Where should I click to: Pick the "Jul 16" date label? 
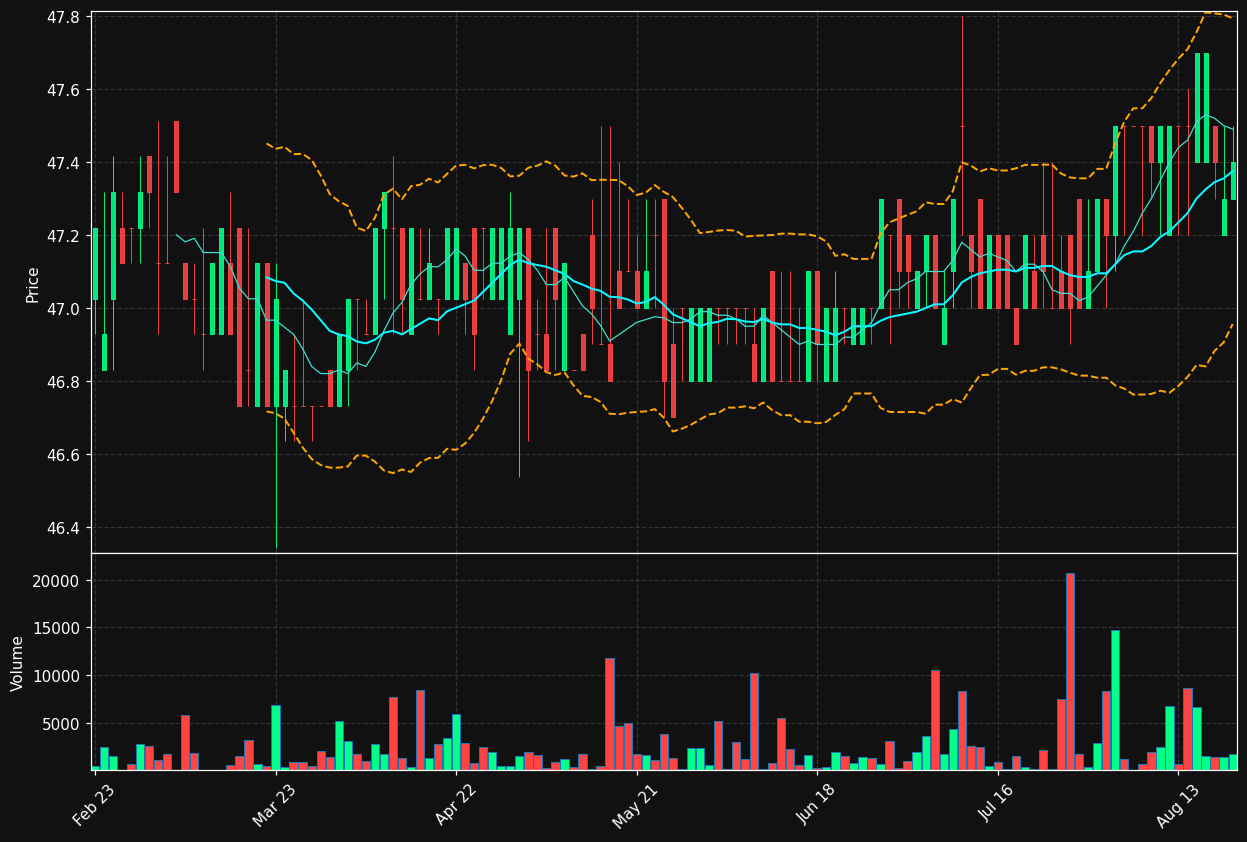pos(996,805)
